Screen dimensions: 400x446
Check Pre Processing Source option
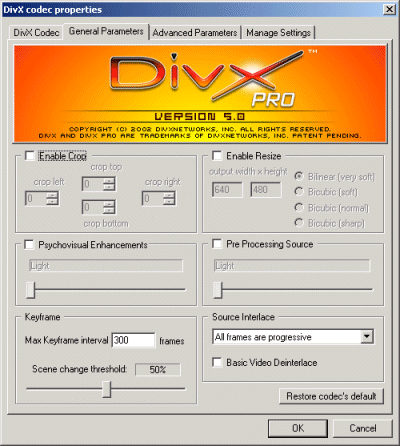click(217, 244)
